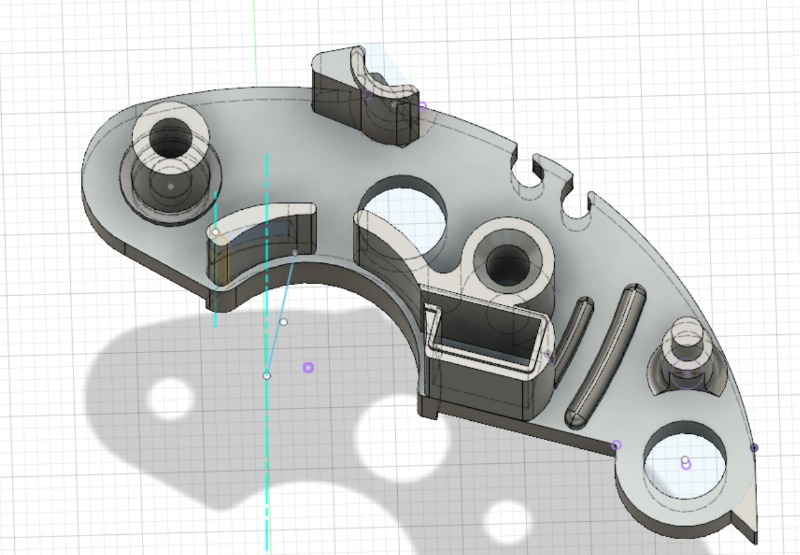Select the center point of the bottom-right hole
This screenshot has width=800, height=555.
coord(685,462)
